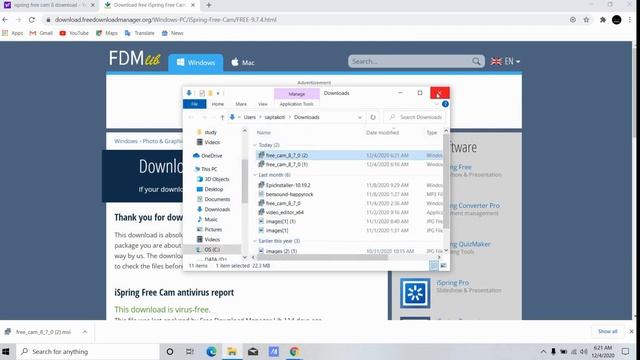Image resolution: width=640 pixels, height=360 pixels.
Task: Open File Explorer taskbar icon
Action: (232, 351)
